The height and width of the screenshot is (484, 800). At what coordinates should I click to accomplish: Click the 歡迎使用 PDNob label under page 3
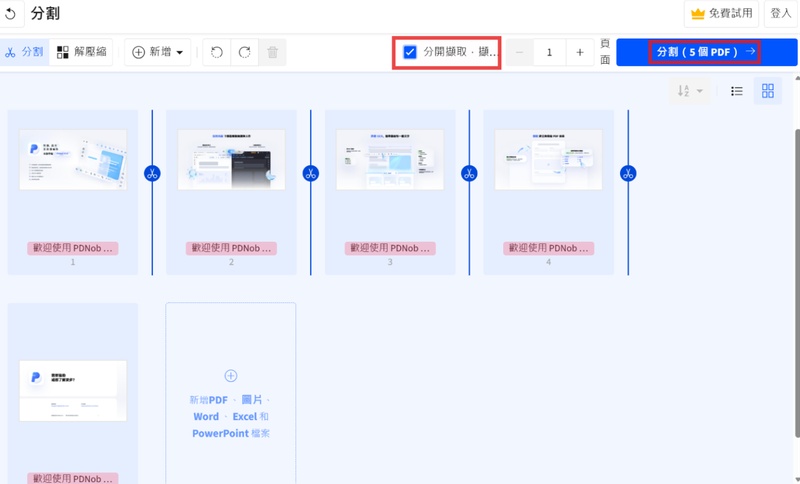click(390, 248)
